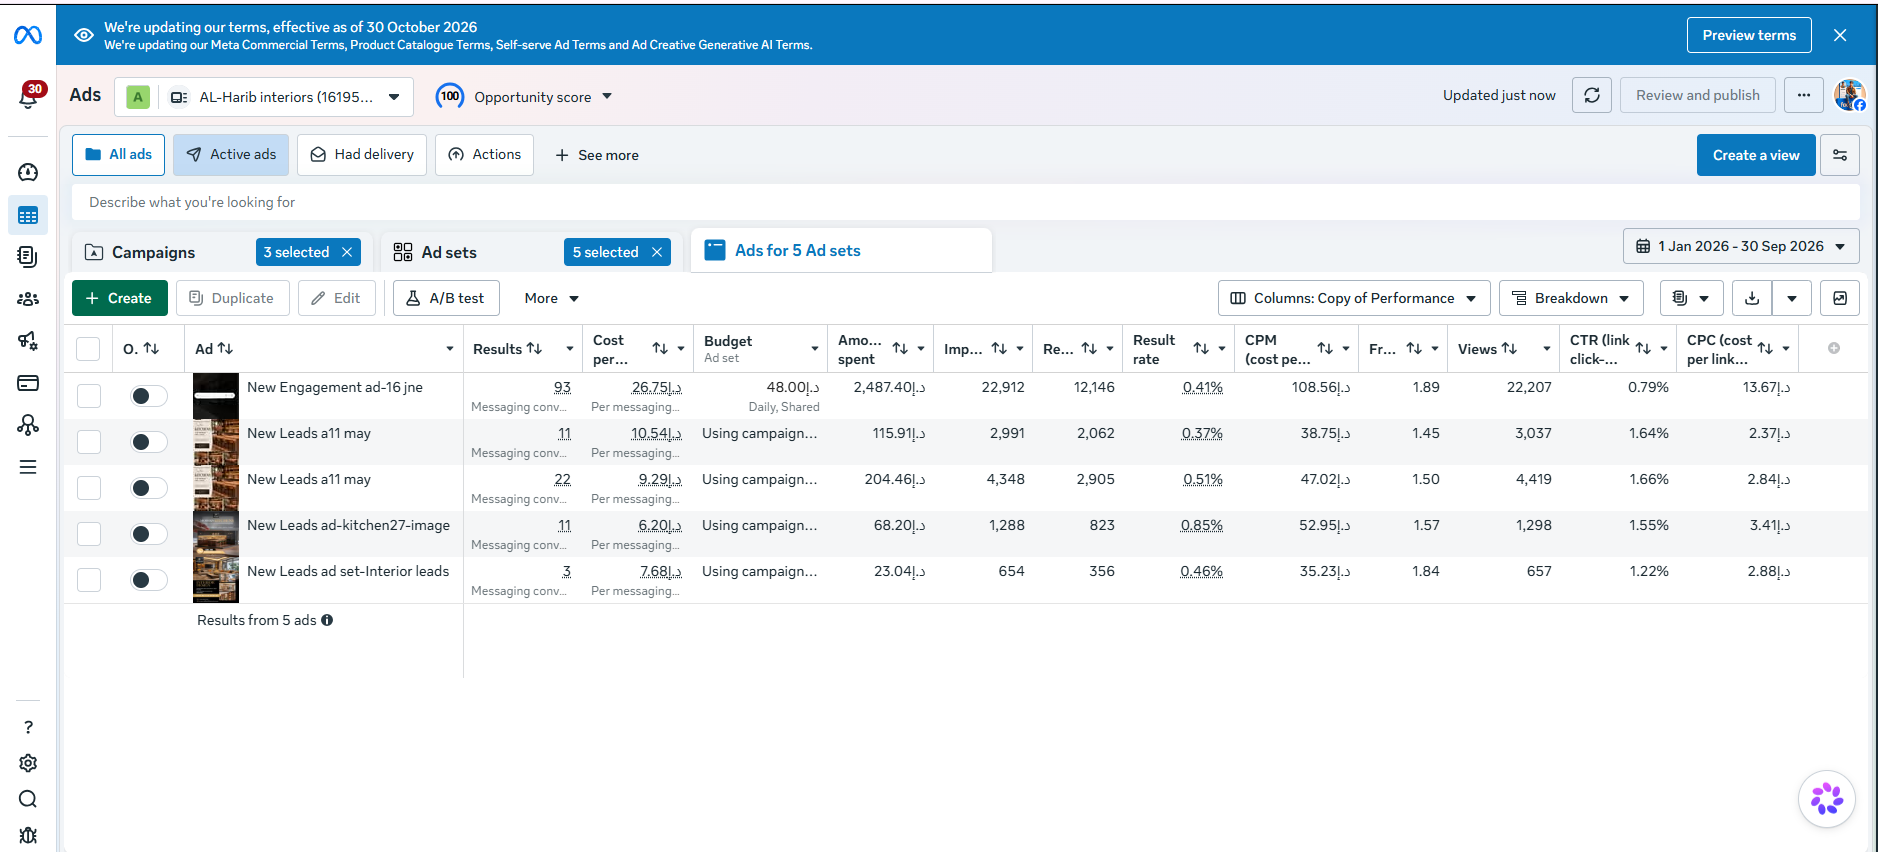Screen dimensions: 1878x852
Task: Click the export download icon
Action: 1752,298
